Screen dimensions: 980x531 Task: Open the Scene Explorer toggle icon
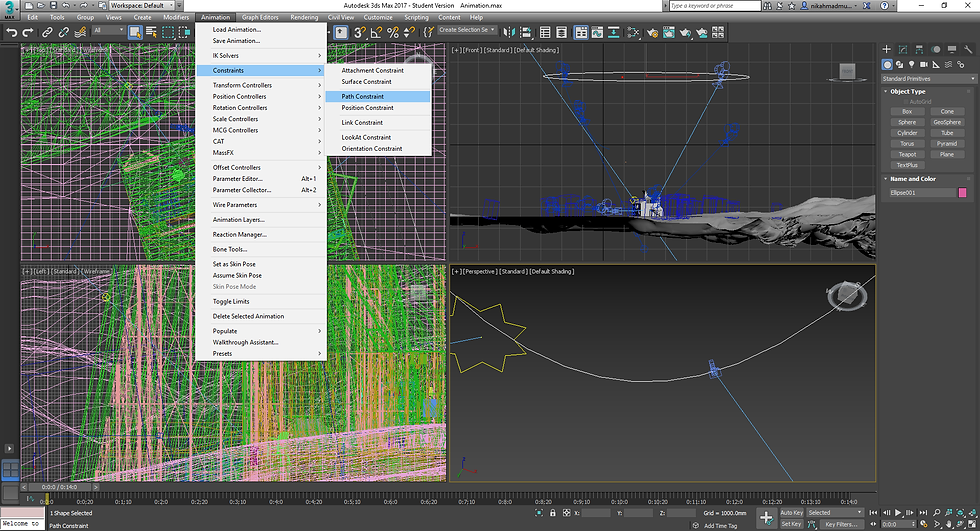point(545,32)
